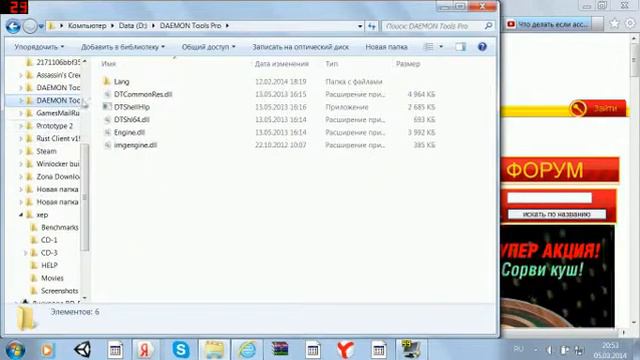Image resolution: width=640 pixels, height=360 pixels.
Task: Expand the Zona Downloads tree folder
Action: pyautogui.click(x=21, y=176)
